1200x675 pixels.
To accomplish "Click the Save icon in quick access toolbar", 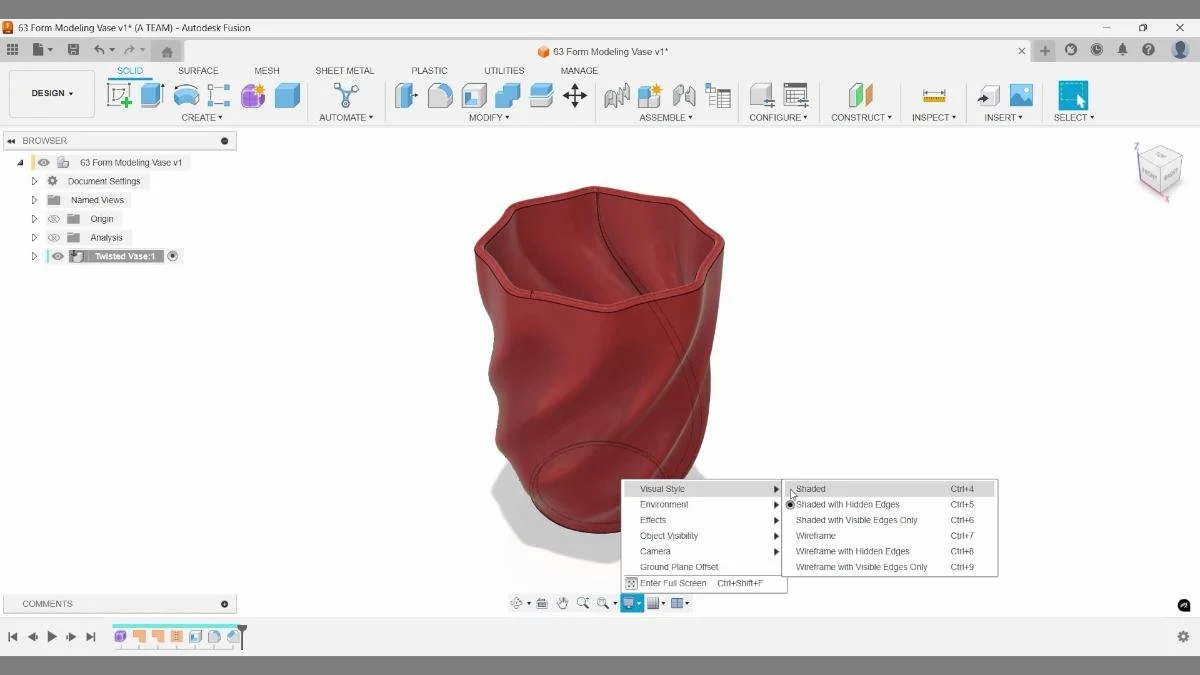I will [x=72, y=47].
